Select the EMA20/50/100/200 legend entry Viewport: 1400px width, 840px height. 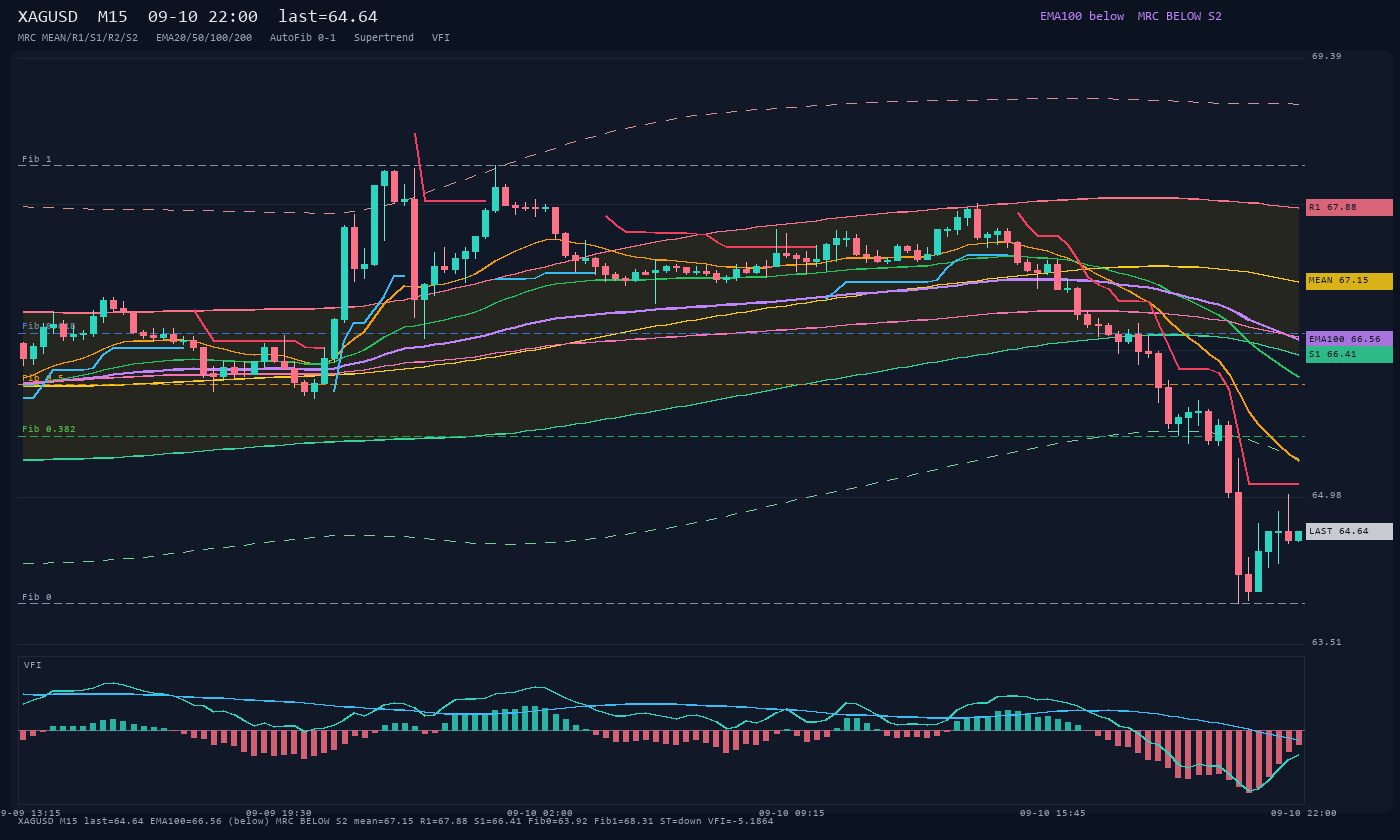click(x=204, y=38)
